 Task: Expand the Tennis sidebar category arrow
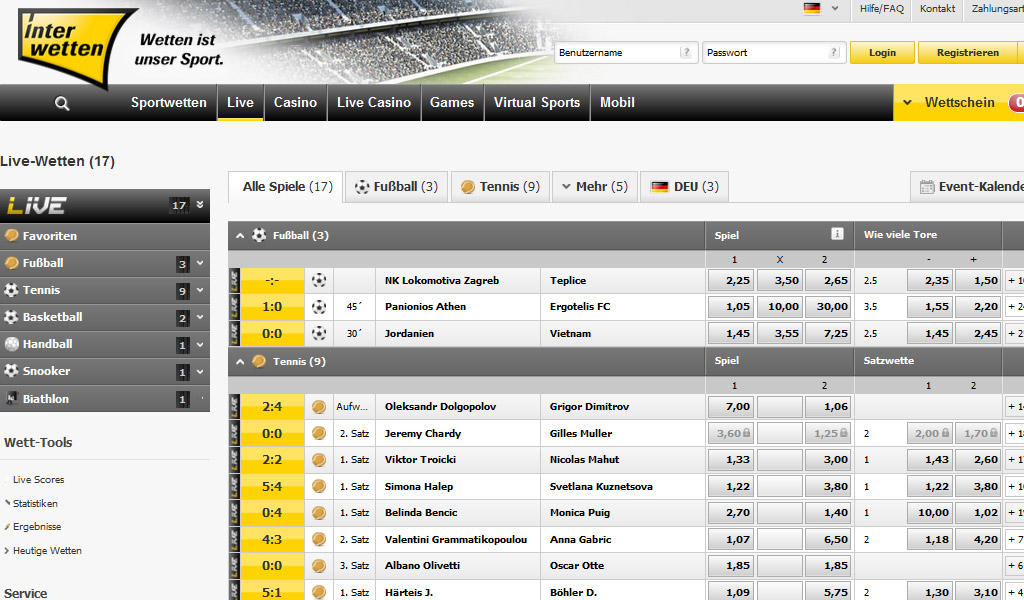(x=200, y=290)
